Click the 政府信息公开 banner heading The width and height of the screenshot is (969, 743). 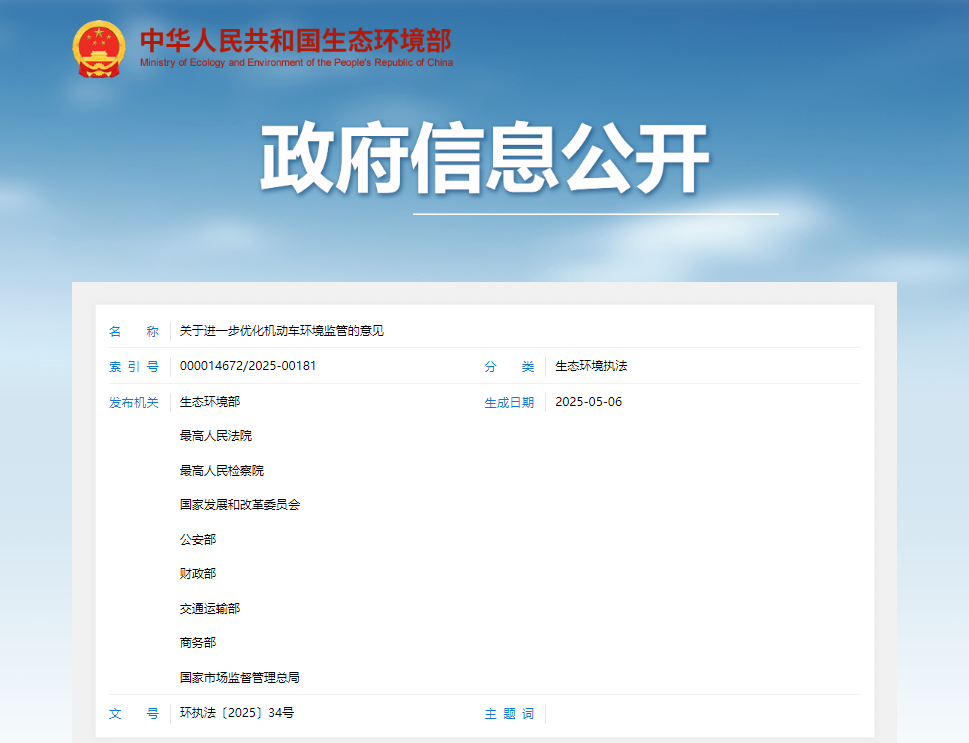click(484, 158)
